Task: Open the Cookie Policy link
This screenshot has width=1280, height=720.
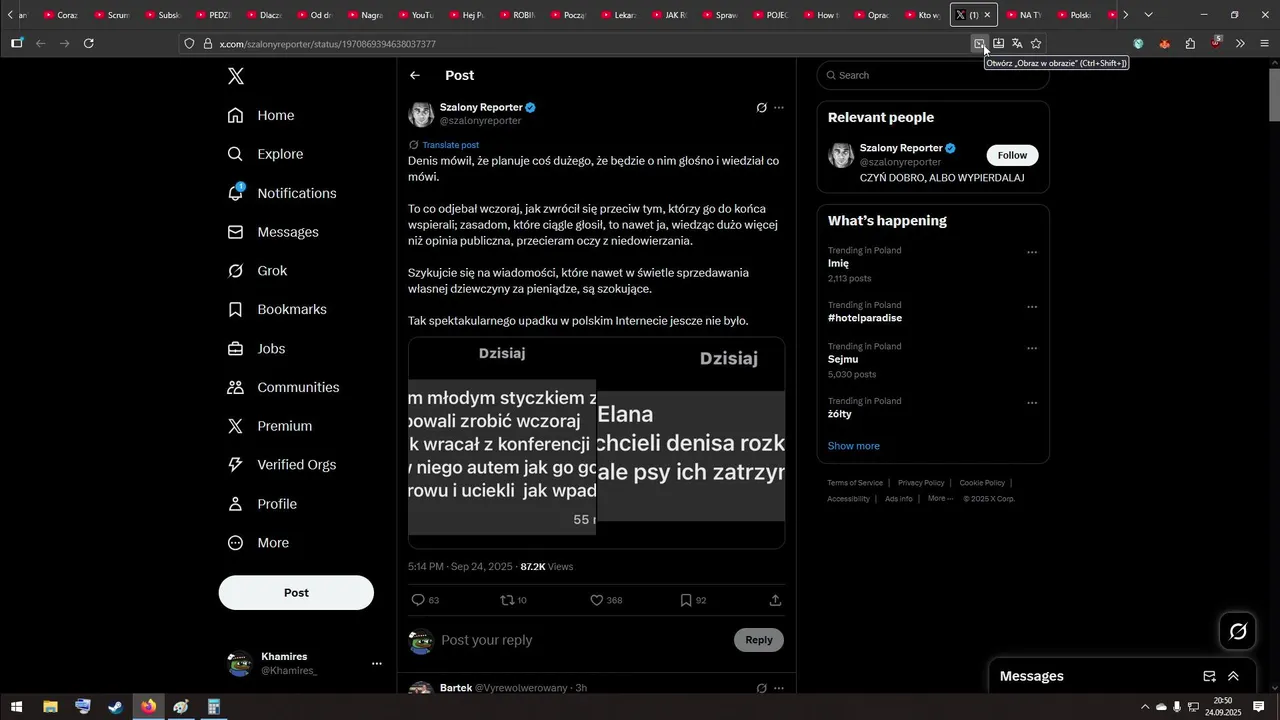Action: [x=982, y=483]
